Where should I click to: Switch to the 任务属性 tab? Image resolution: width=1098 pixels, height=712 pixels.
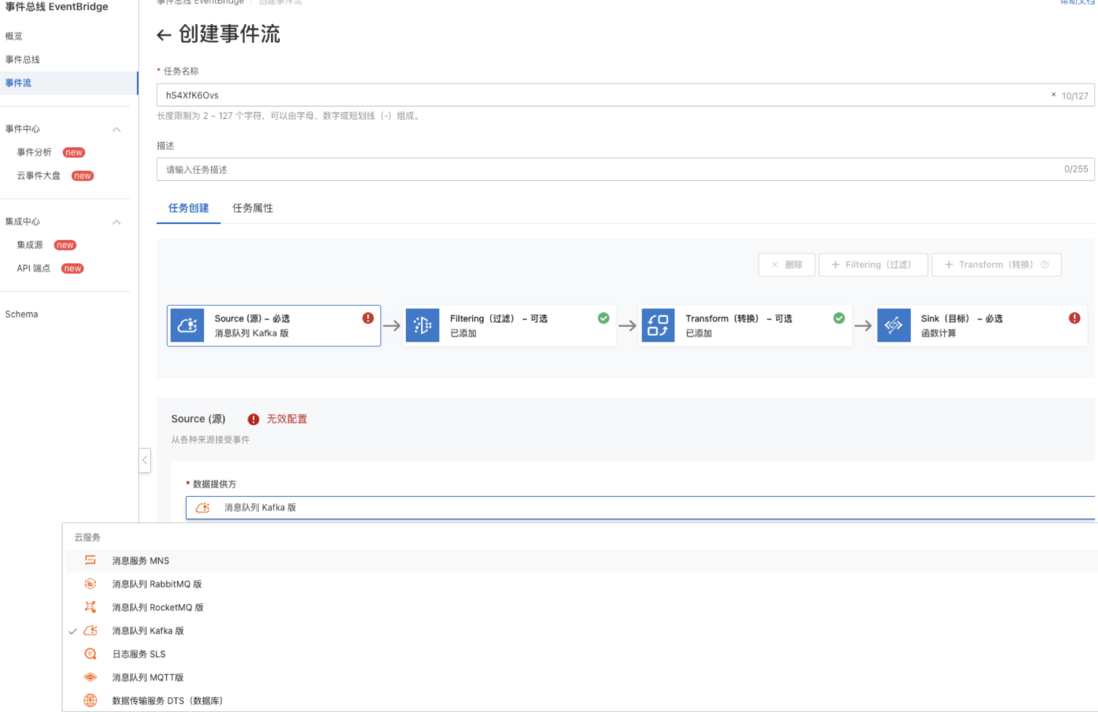[x=253, y=208]
